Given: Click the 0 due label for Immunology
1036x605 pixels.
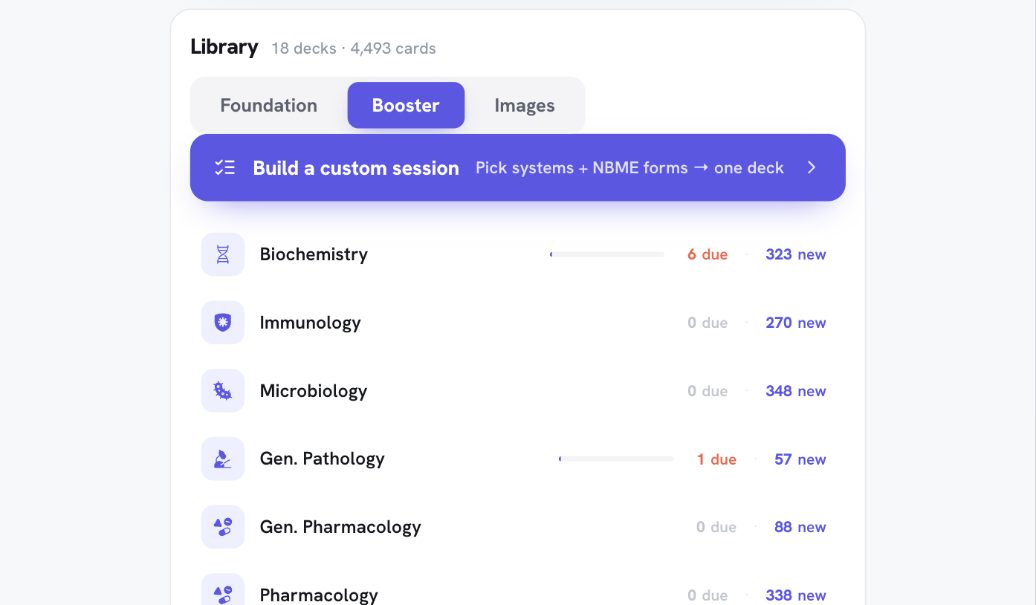Looking at the screenshot, I should (707, 322).
